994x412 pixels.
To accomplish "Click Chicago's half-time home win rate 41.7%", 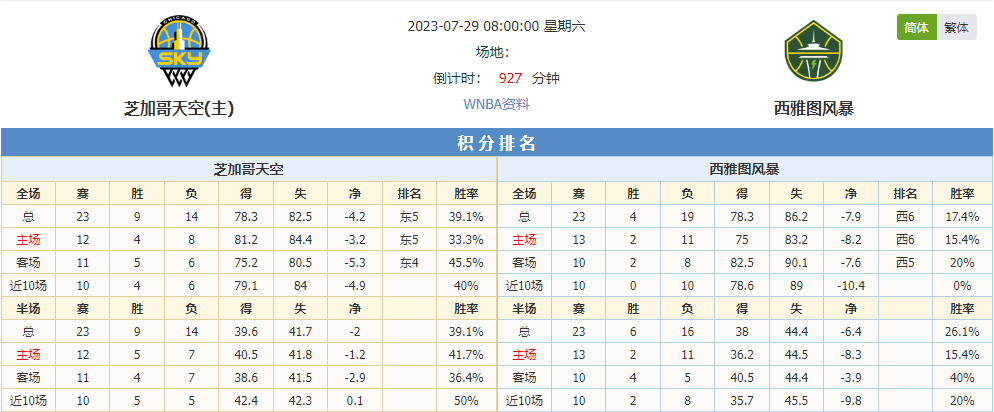I will point(466,354).
